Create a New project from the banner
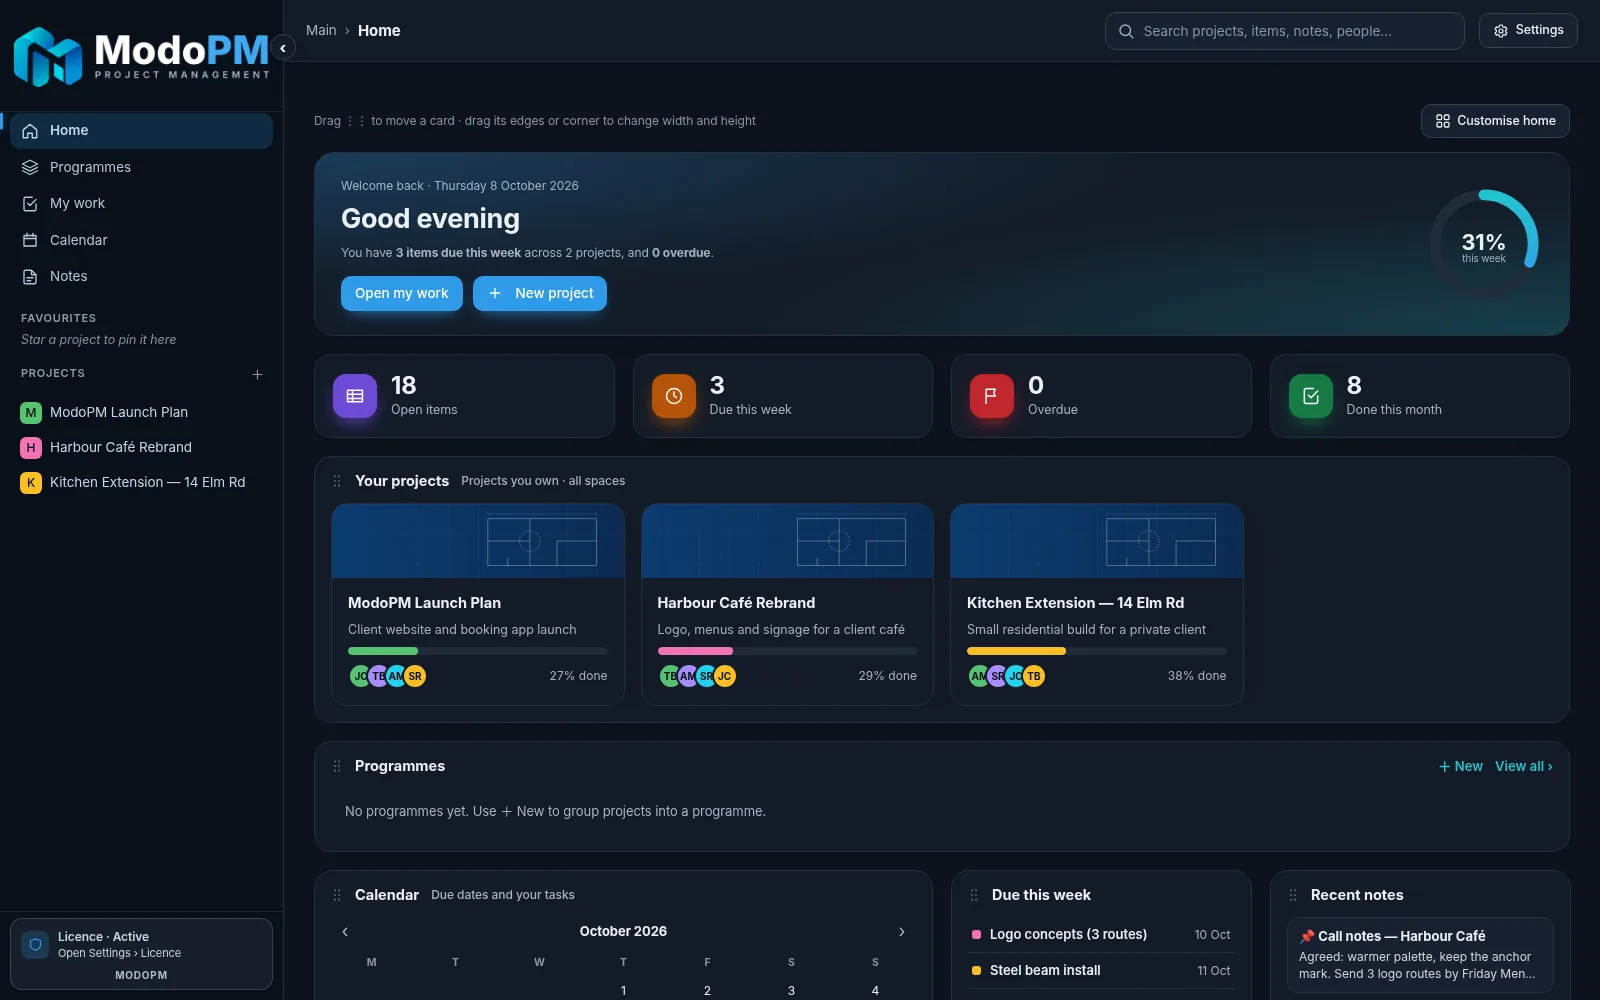The height and width of the screenshot is (1000, 1600). (540, 293)
